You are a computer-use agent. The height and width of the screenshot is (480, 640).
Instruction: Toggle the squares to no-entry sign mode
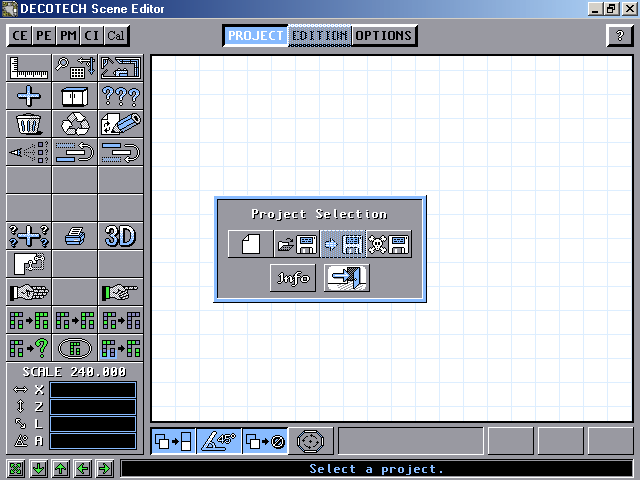pyautogui.click(x=265, y=441)
